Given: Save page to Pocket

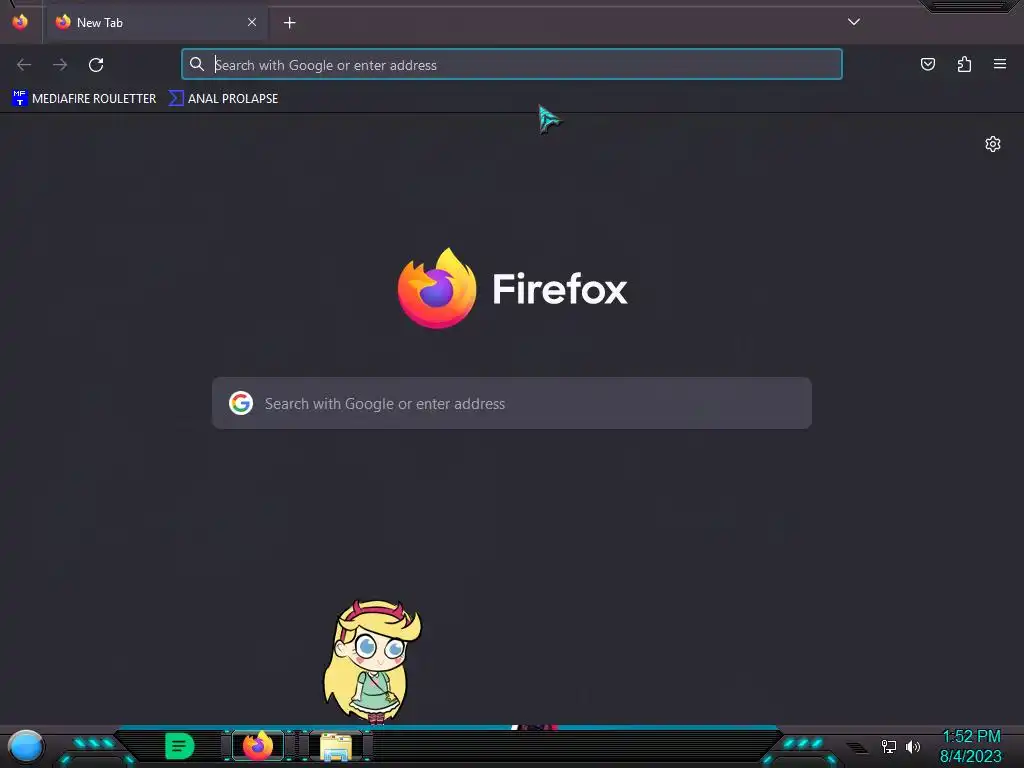Looking at the screenshot, I should pos(927,64).
